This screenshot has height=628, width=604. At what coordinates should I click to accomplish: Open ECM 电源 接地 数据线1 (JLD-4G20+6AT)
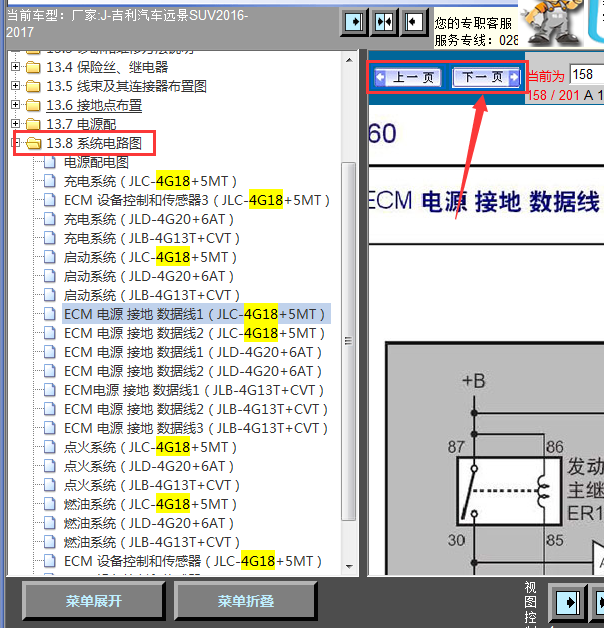pyautogui.click(x=193, y=352)
